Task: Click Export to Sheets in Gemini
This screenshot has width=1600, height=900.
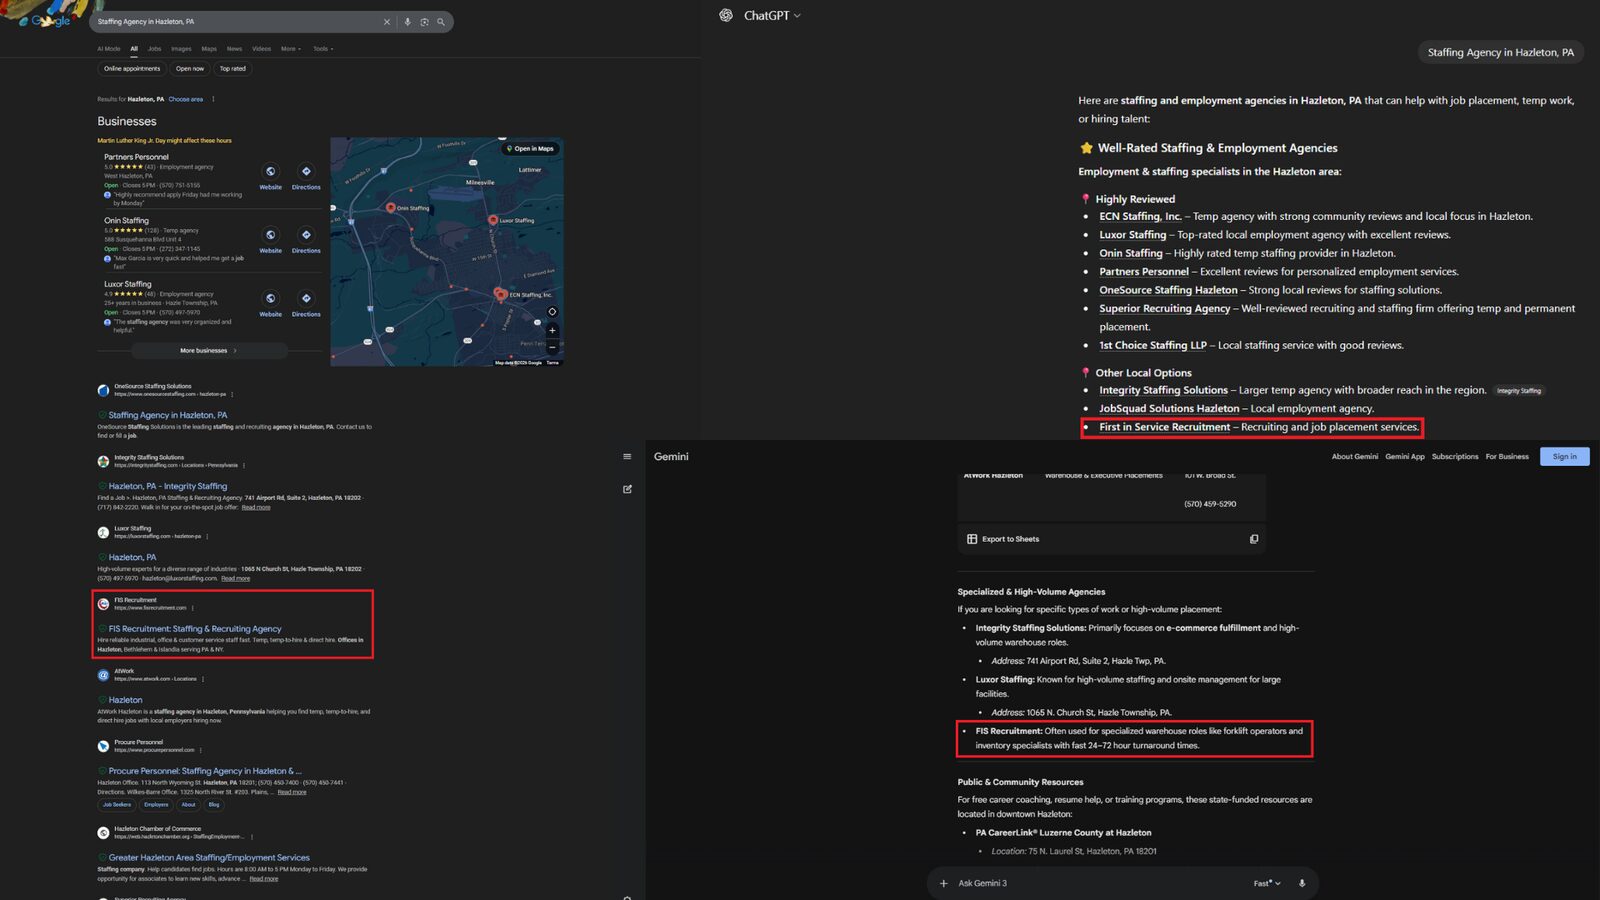Action: 1003,539
